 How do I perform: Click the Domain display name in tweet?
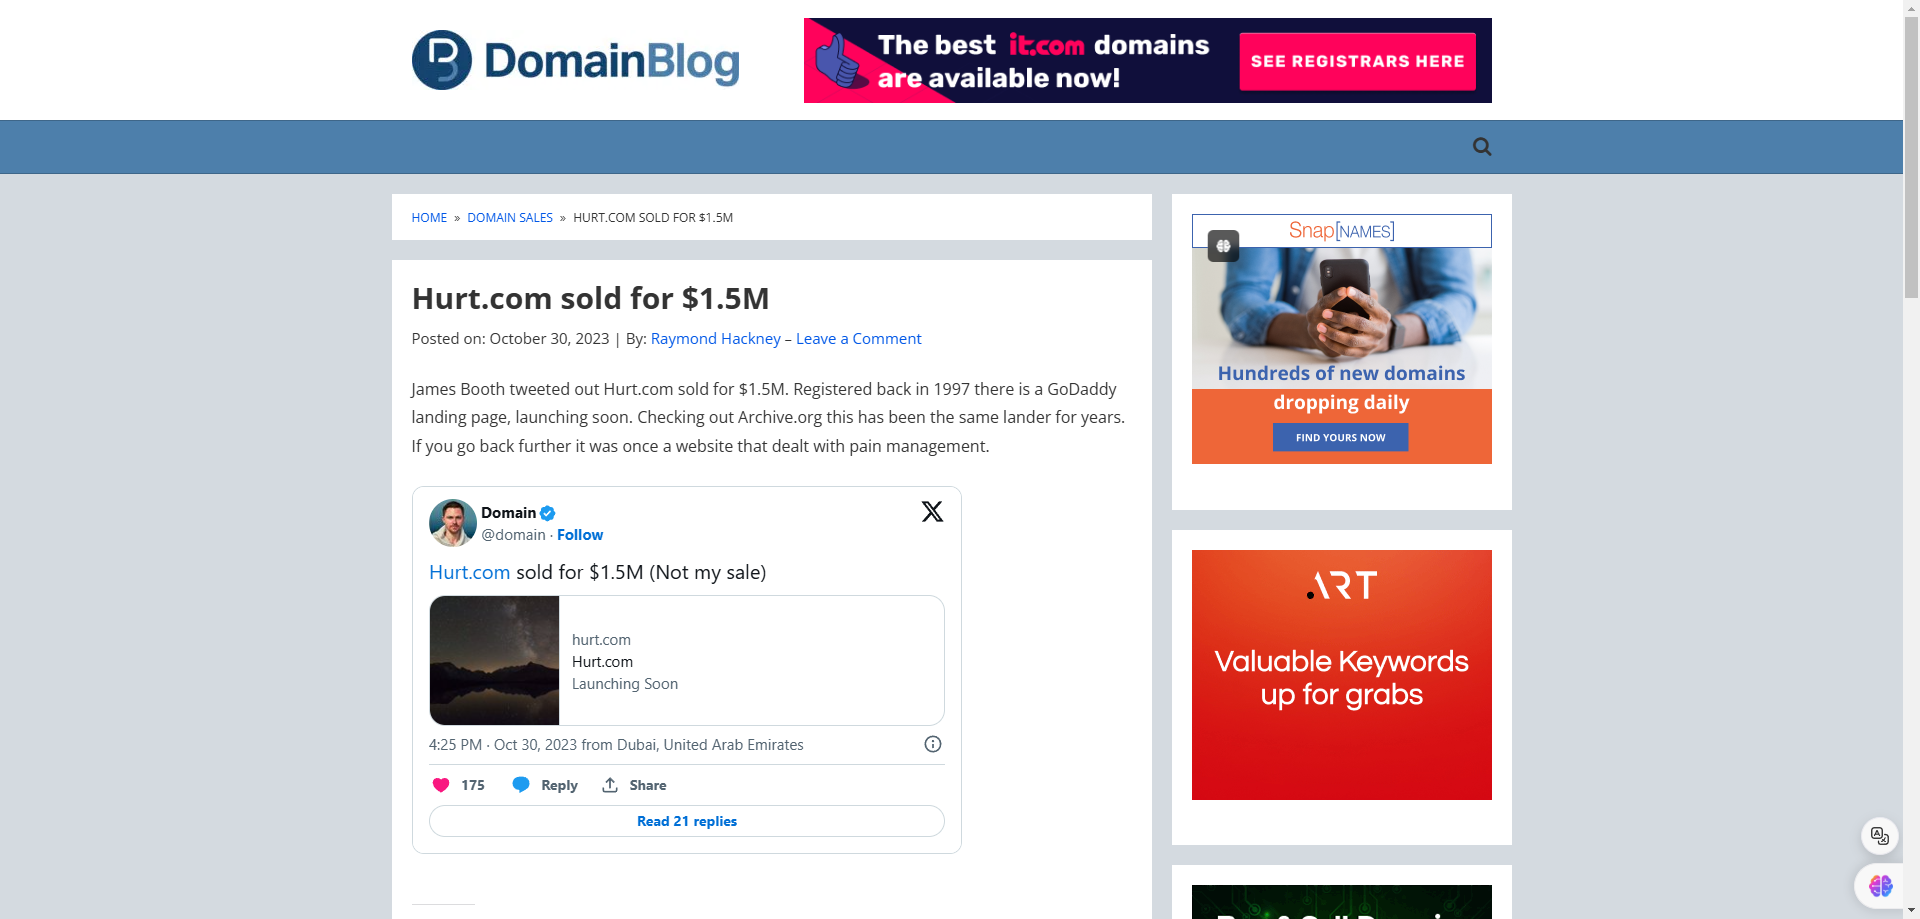(509, 513)
